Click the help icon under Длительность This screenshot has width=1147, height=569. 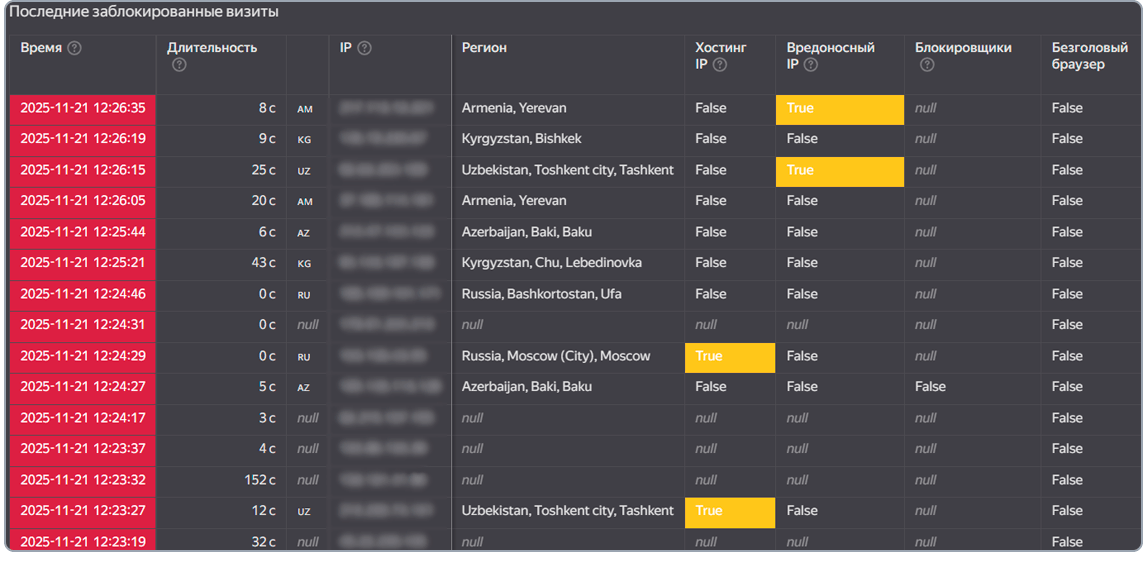coord(179,65)
